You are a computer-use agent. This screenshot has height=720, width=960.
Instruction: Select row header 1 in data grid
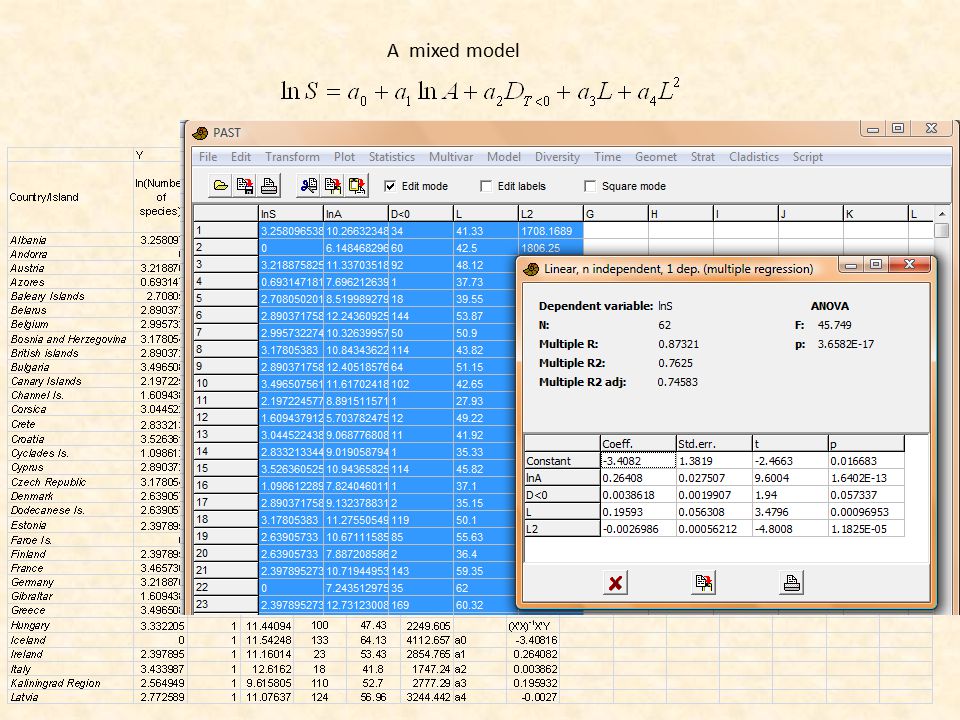[225, 231]
